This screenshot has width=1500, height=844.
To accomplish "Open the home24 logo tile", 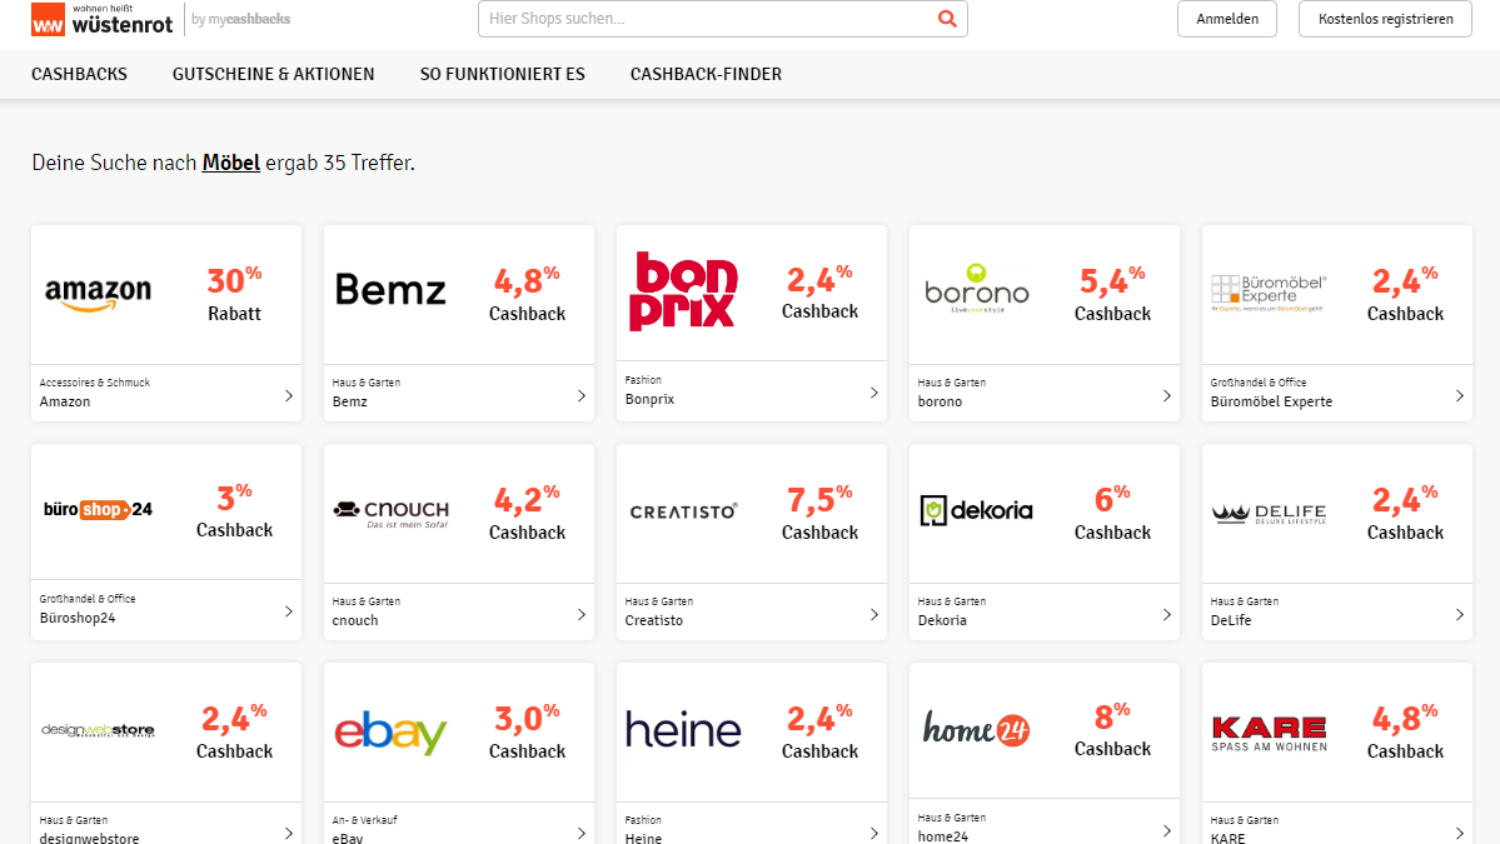I will point(976,730).
